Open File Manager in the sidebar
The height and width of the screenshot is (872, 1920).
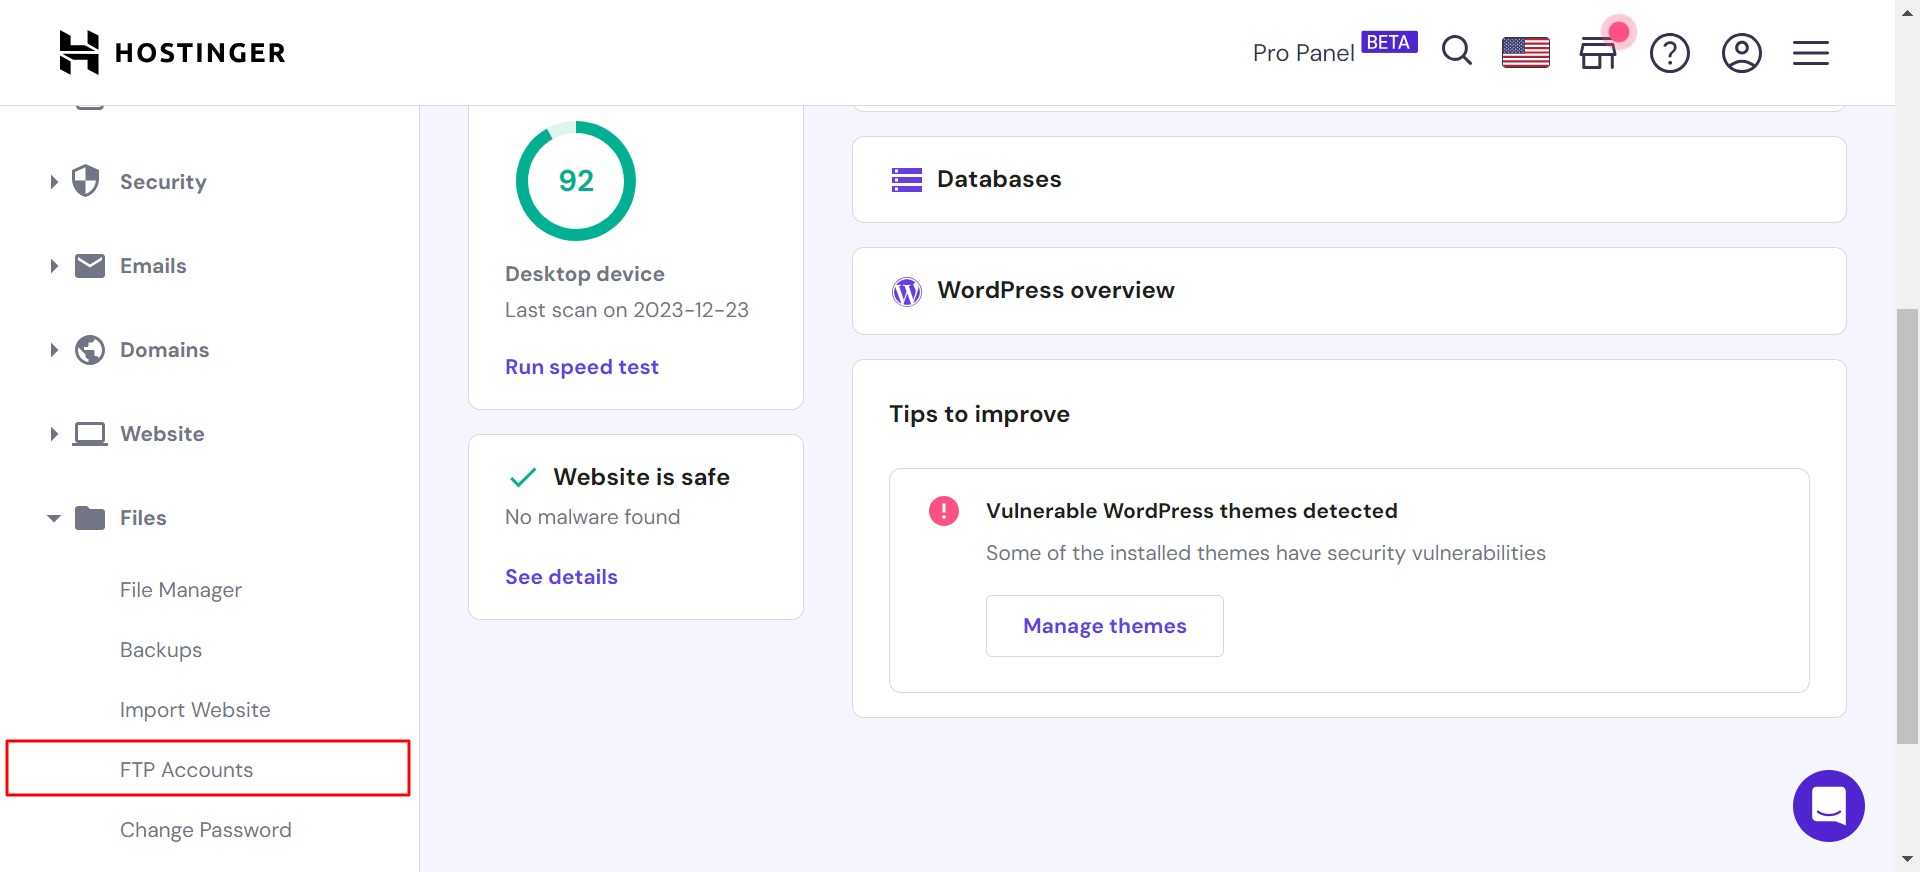click(181, 590)
